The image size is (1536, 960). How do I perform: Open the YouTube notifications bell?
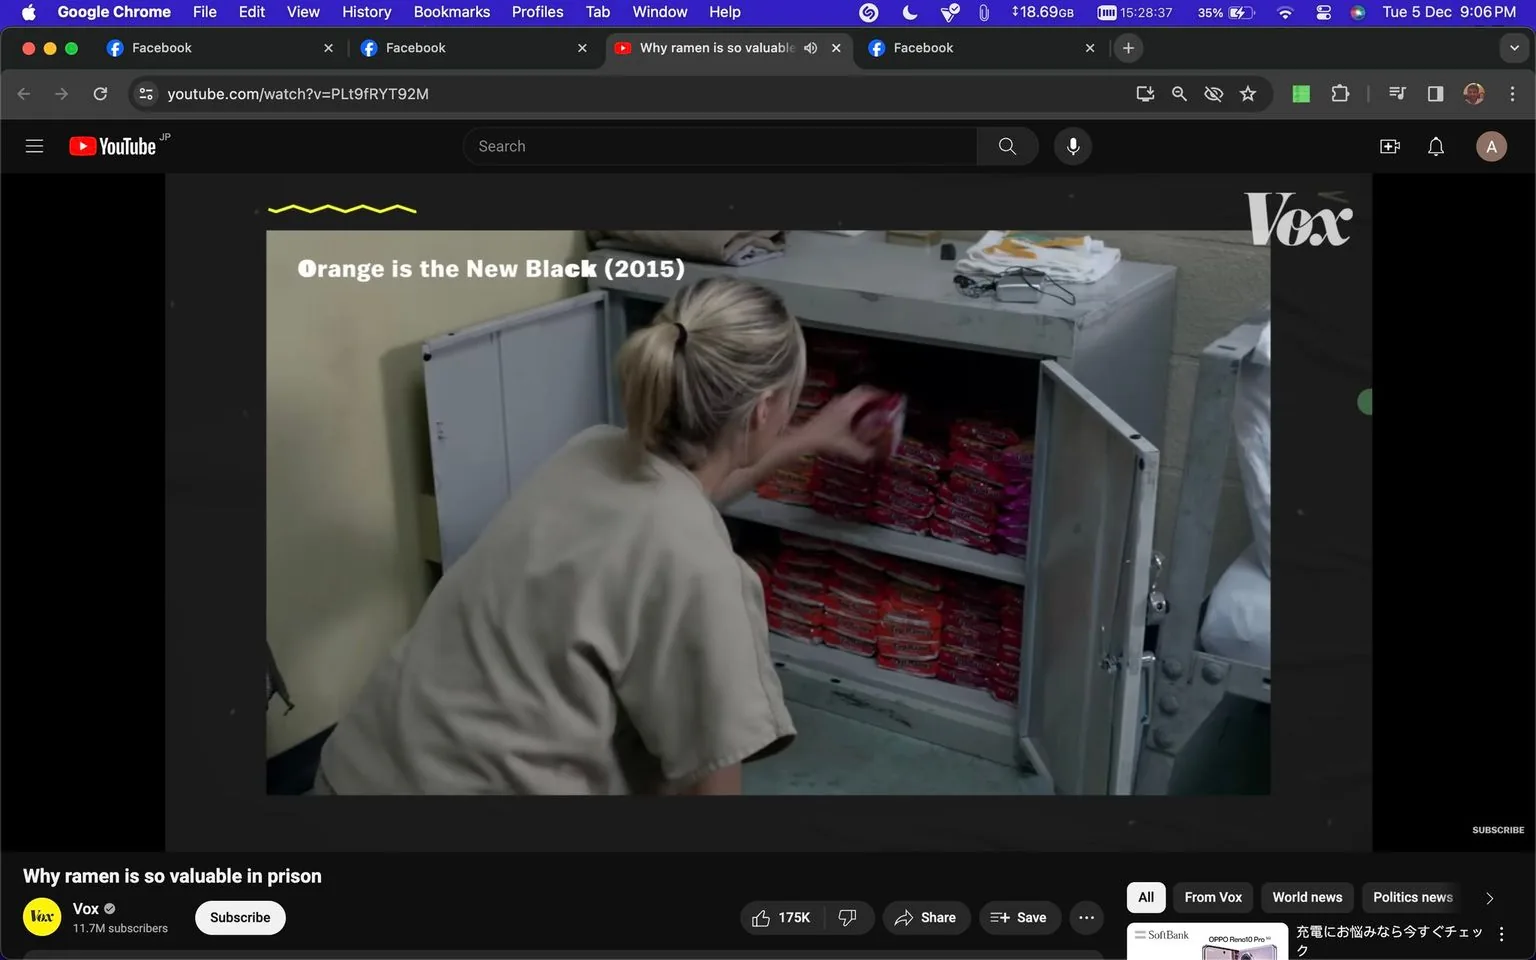(x=1435, y=145)
